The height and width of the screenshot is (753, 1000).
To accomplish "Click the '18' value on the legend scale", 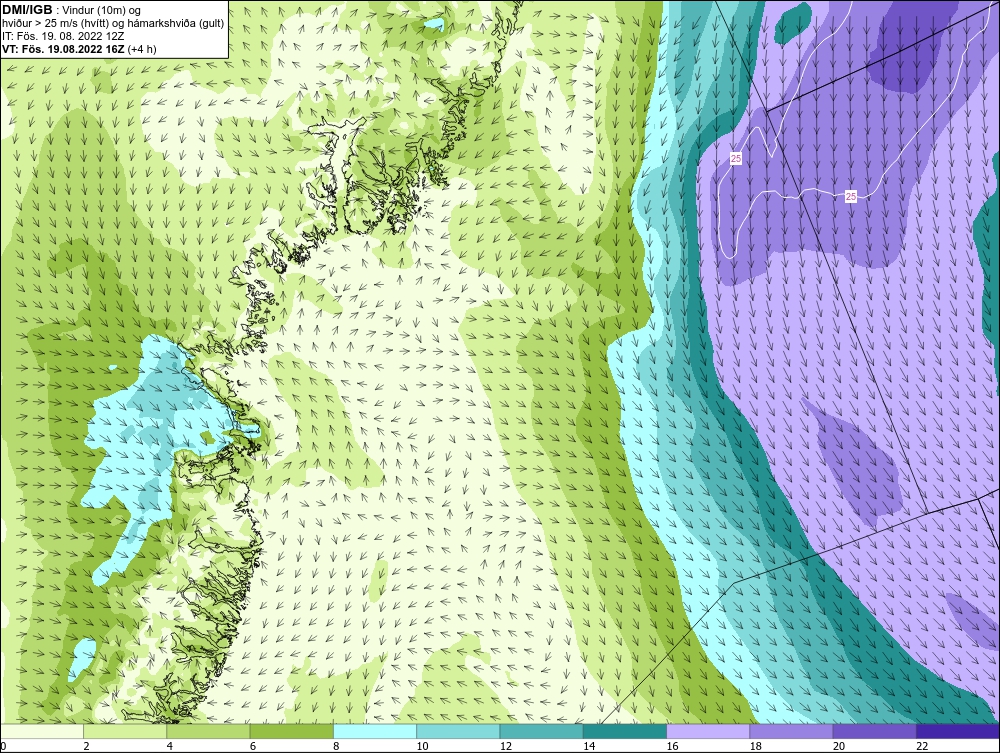I will pyautogui.click(x=756, y=746).
